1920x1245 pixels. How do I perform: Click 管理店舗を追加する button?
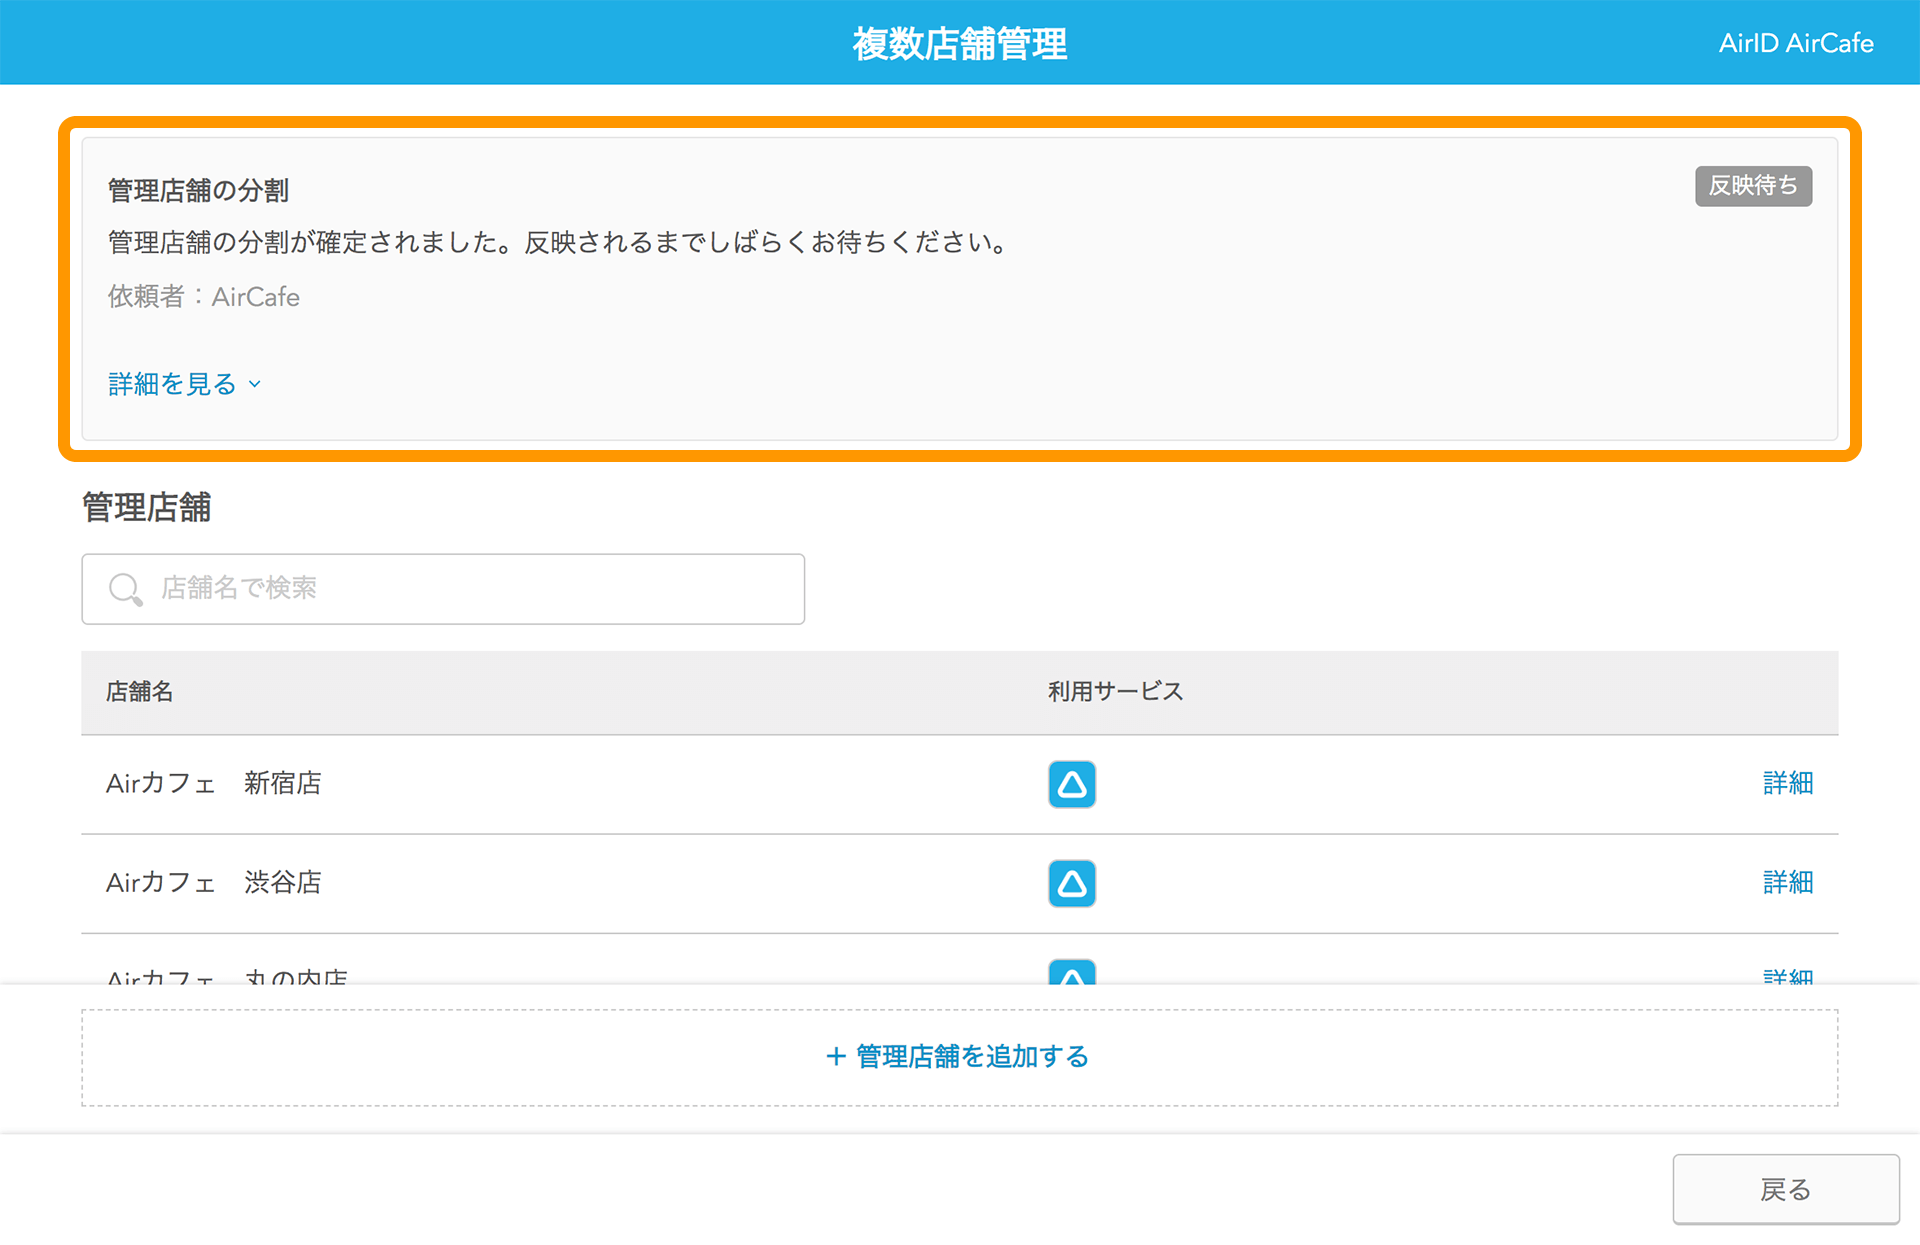(959, 1057)
